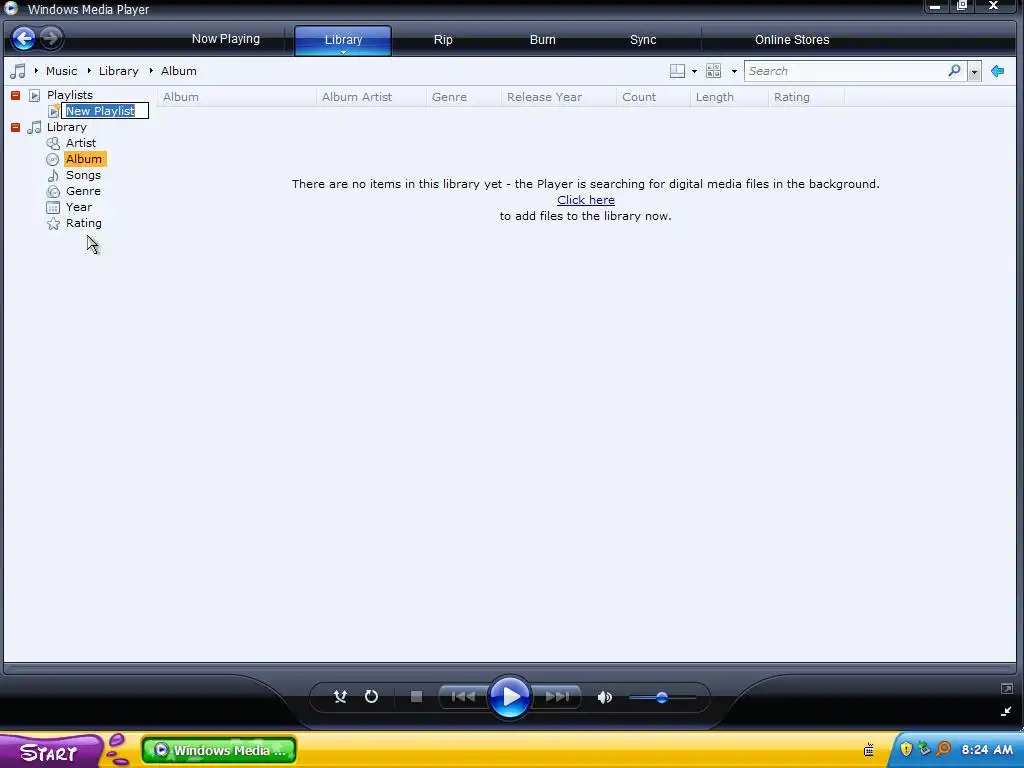The height and width of the screenshot is (768, 1024).
Task: Sort by Album Artist column header
Action: [357, 97]
